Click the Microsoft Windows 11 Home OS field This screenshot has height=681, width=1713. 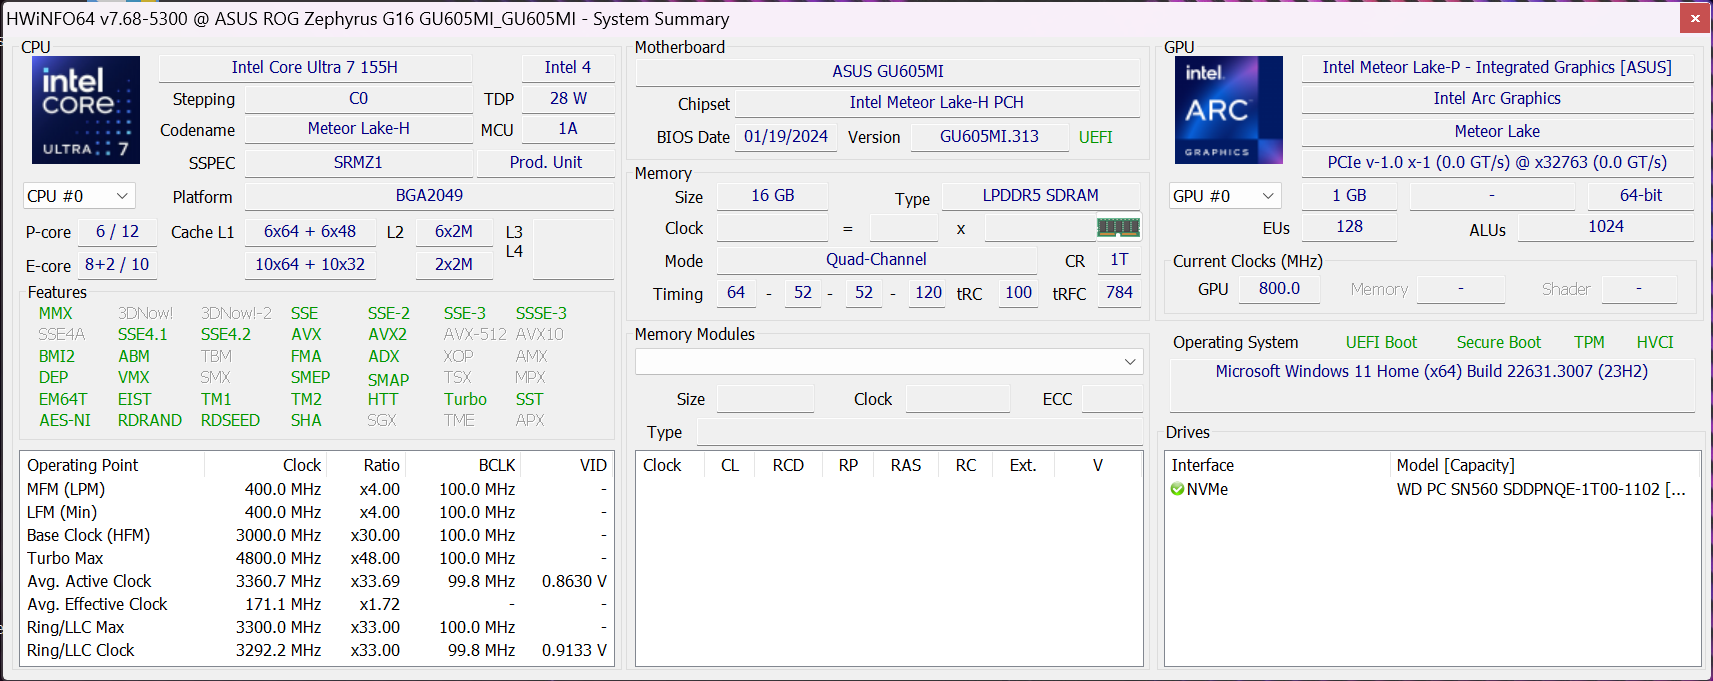pyautogui.click(x=1431, y=371)
